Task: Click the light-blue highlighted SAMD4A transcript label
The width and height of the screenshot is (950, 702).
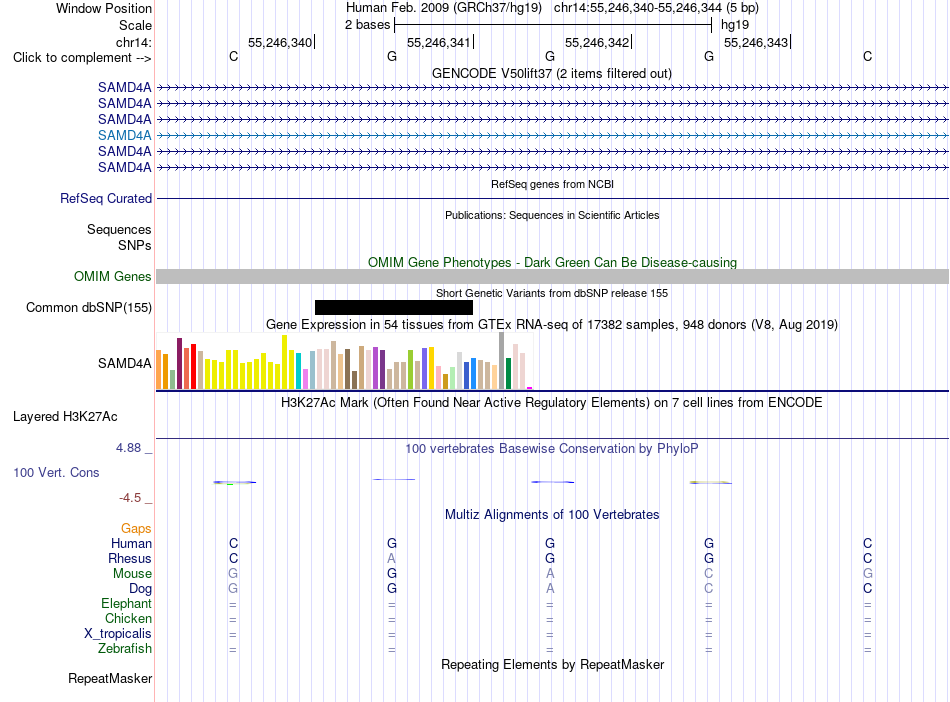Action: coord(124,135)
